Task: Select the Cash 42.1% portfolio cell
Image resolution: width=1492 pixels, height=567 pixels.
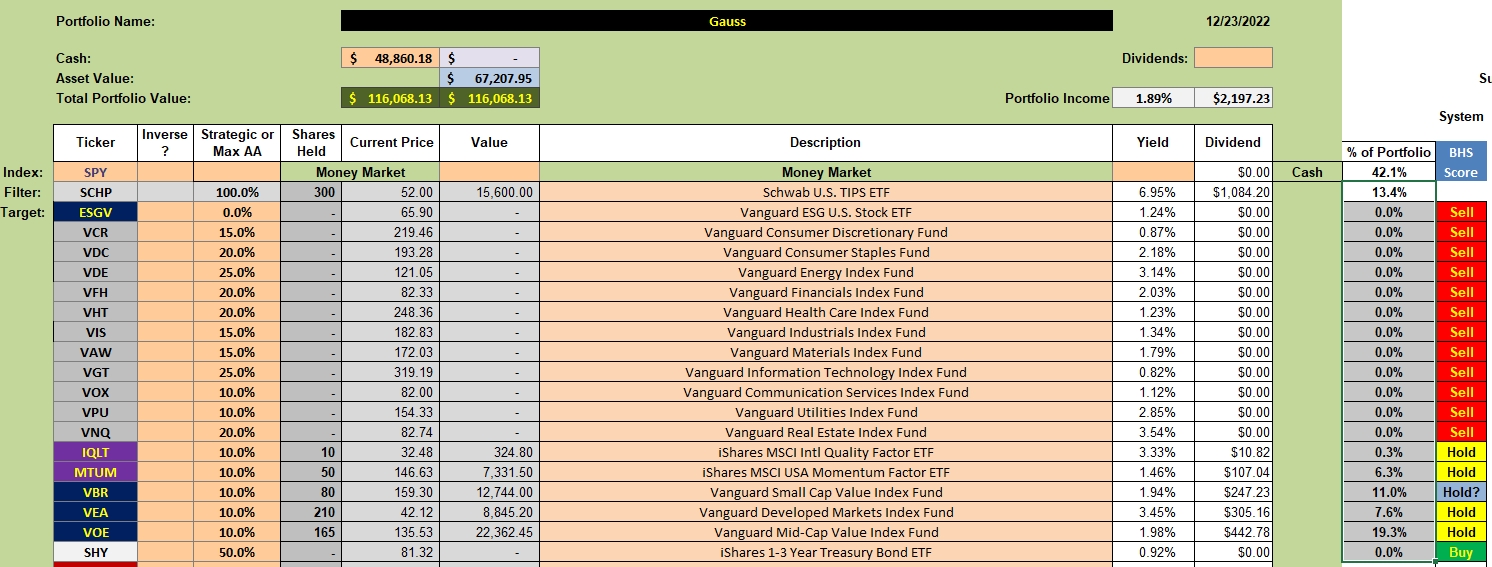Action: (x=1389, y=172)
